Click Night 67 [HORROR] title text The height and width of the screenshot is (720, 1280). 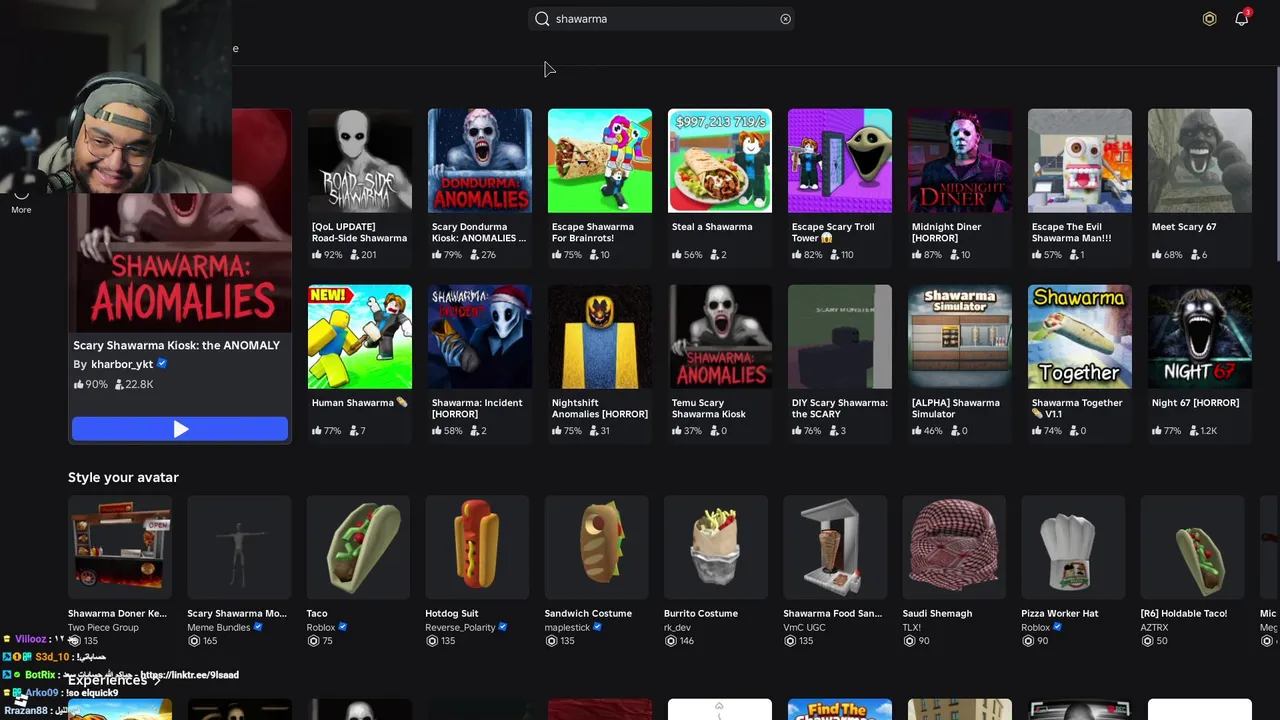[x=1195, y=403]
